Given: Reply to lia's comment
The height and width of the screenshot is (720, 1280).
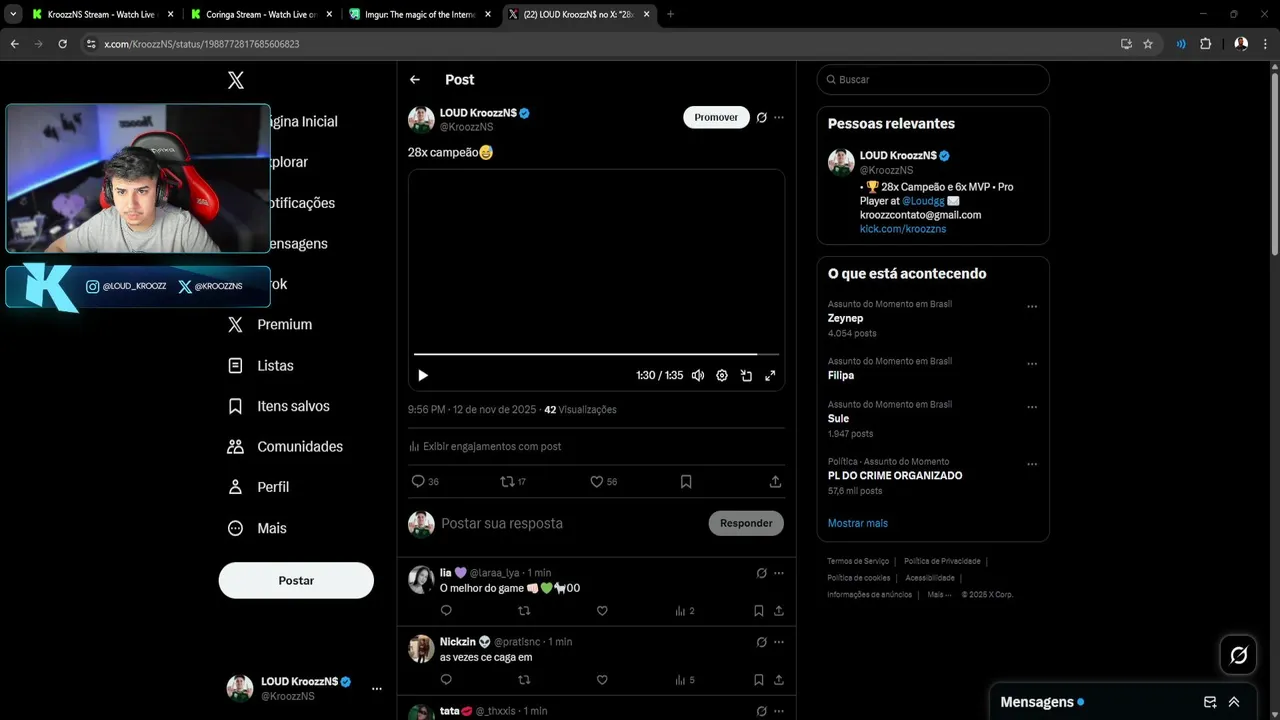Looking at the screenshot, I should 446,611.
